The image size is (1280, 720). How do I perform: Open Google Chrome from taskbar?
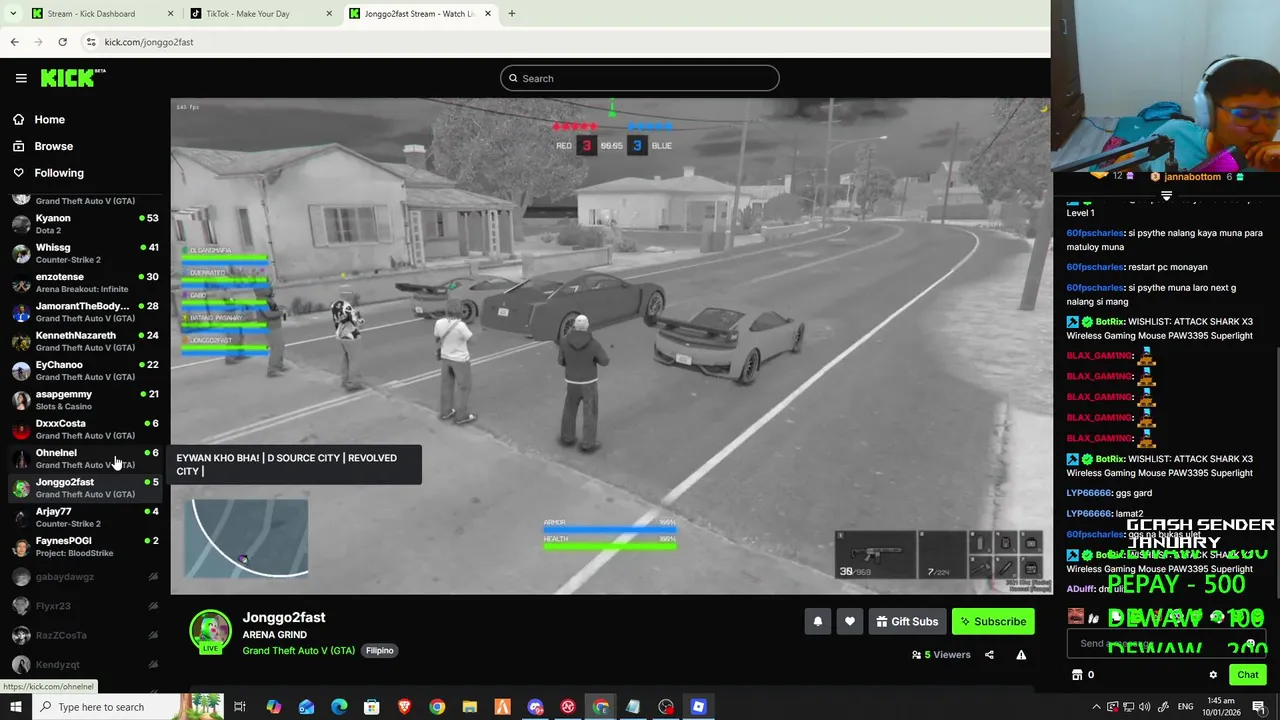(x=437, y=707)
